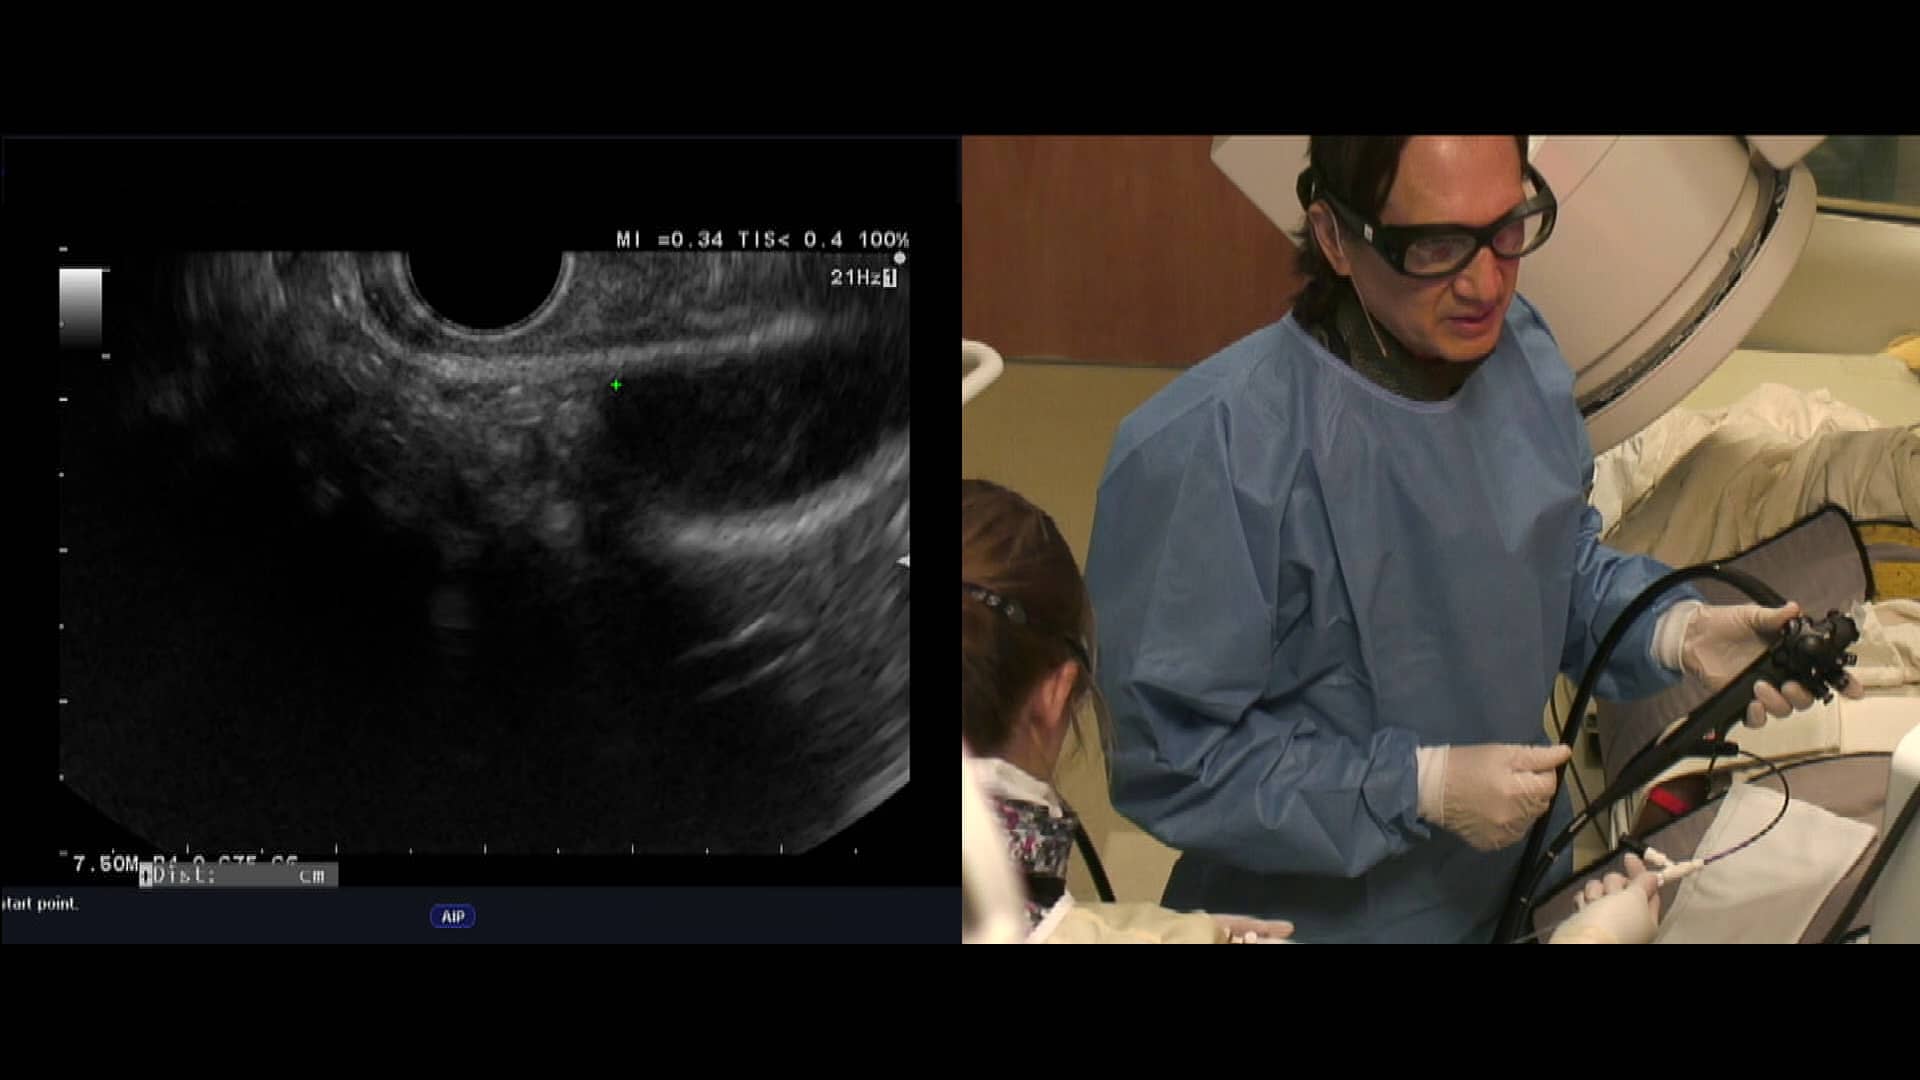Toggle the Dist measurement active cursor arrow

click(148, 873)
